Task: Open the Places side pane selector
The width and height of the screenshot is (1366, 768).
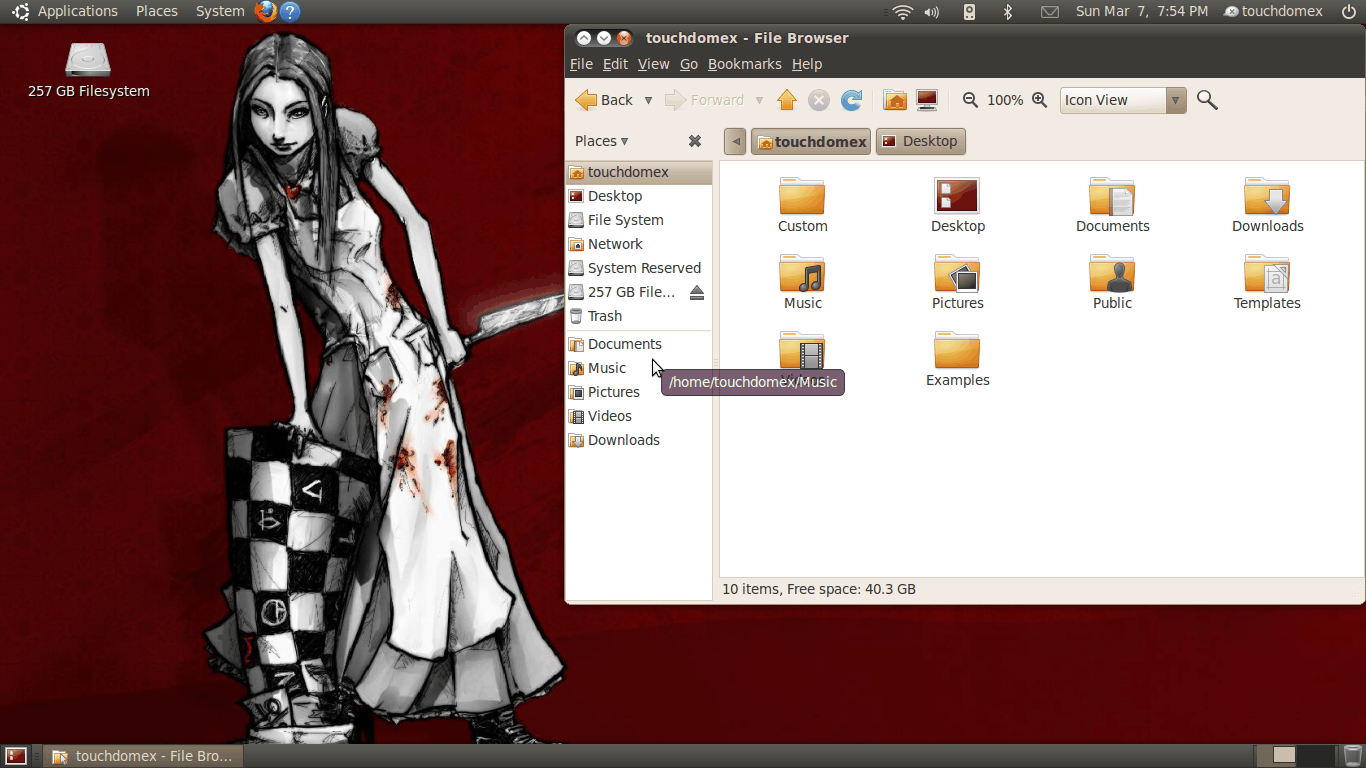Action: pyautogui.click(x=602, y=141)
